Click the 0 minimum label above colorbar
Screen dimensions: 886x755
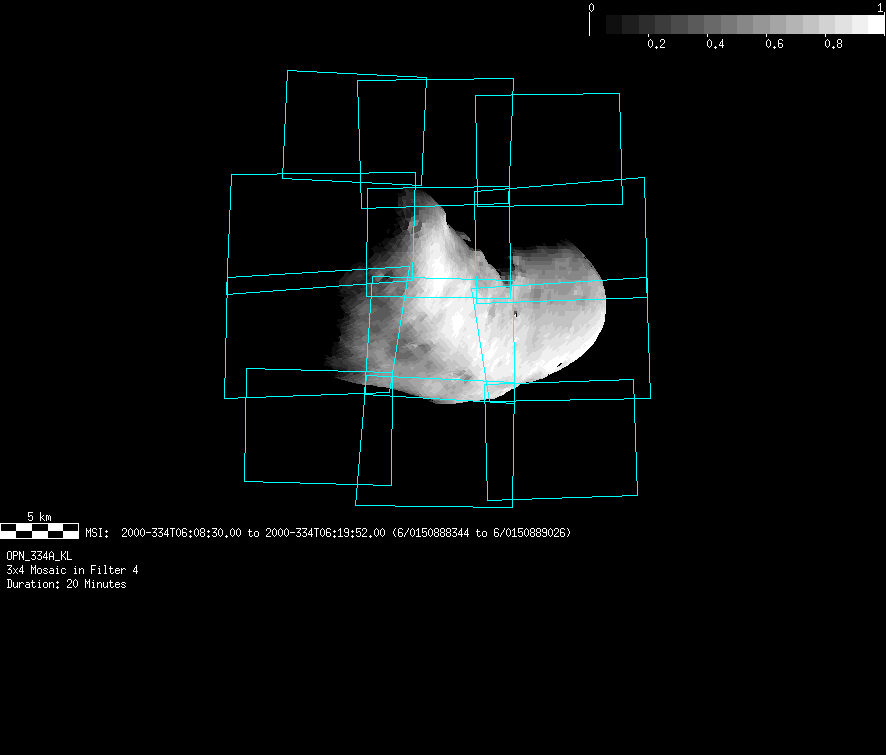(591, 8)
